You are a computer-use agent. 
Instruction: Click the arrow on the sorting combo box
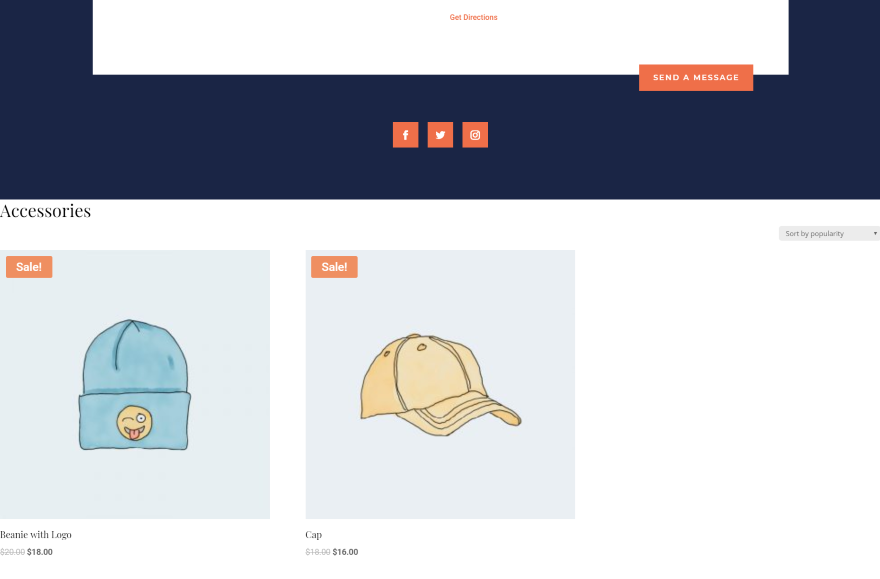874,233
